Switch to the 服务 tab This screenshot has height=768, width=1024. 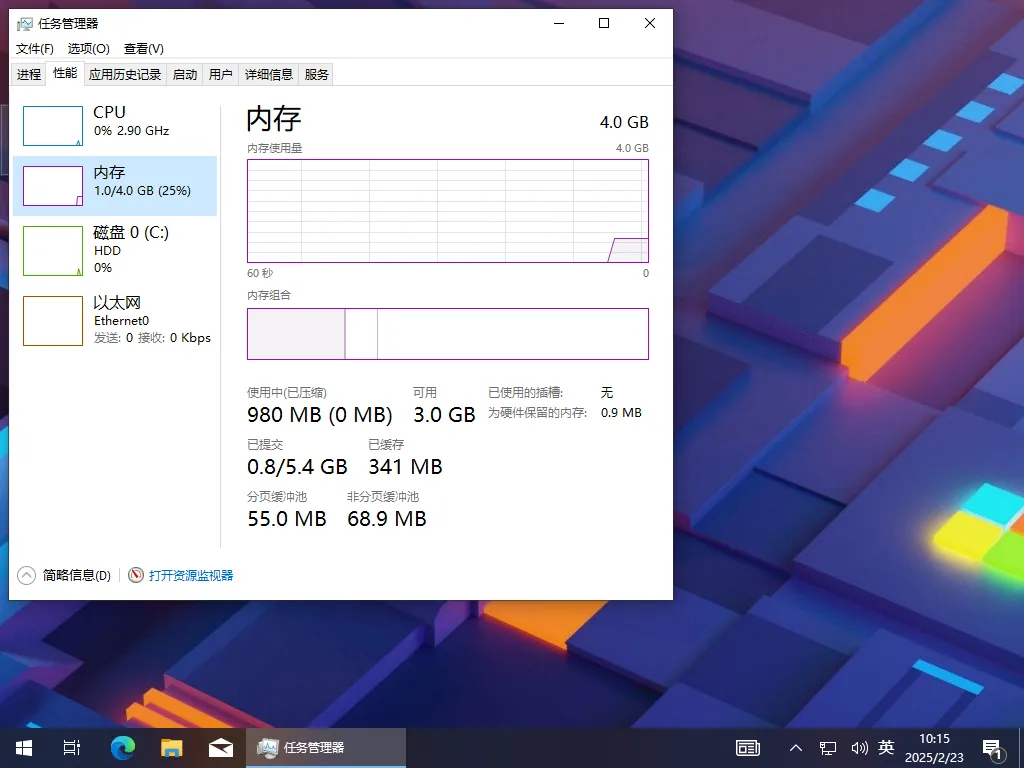click(x=317, y=73)
